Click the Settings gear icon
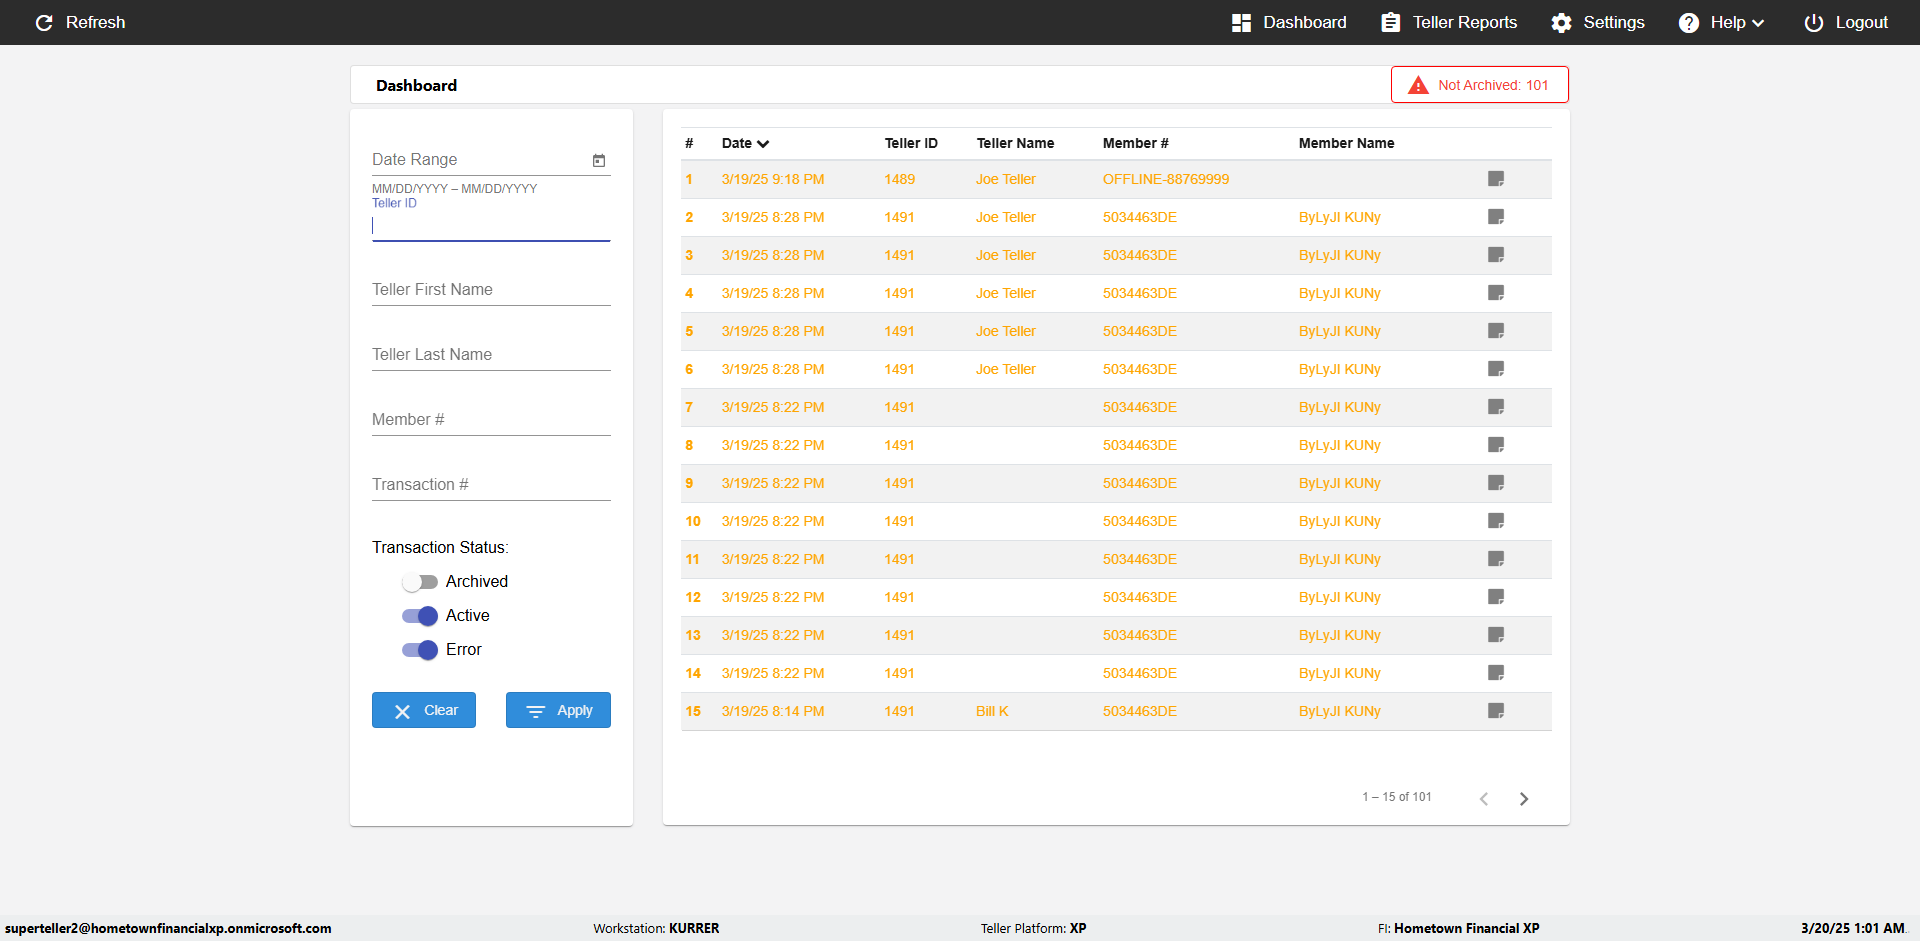This screenshot has height=941, width=1920. click(1561, 22)
